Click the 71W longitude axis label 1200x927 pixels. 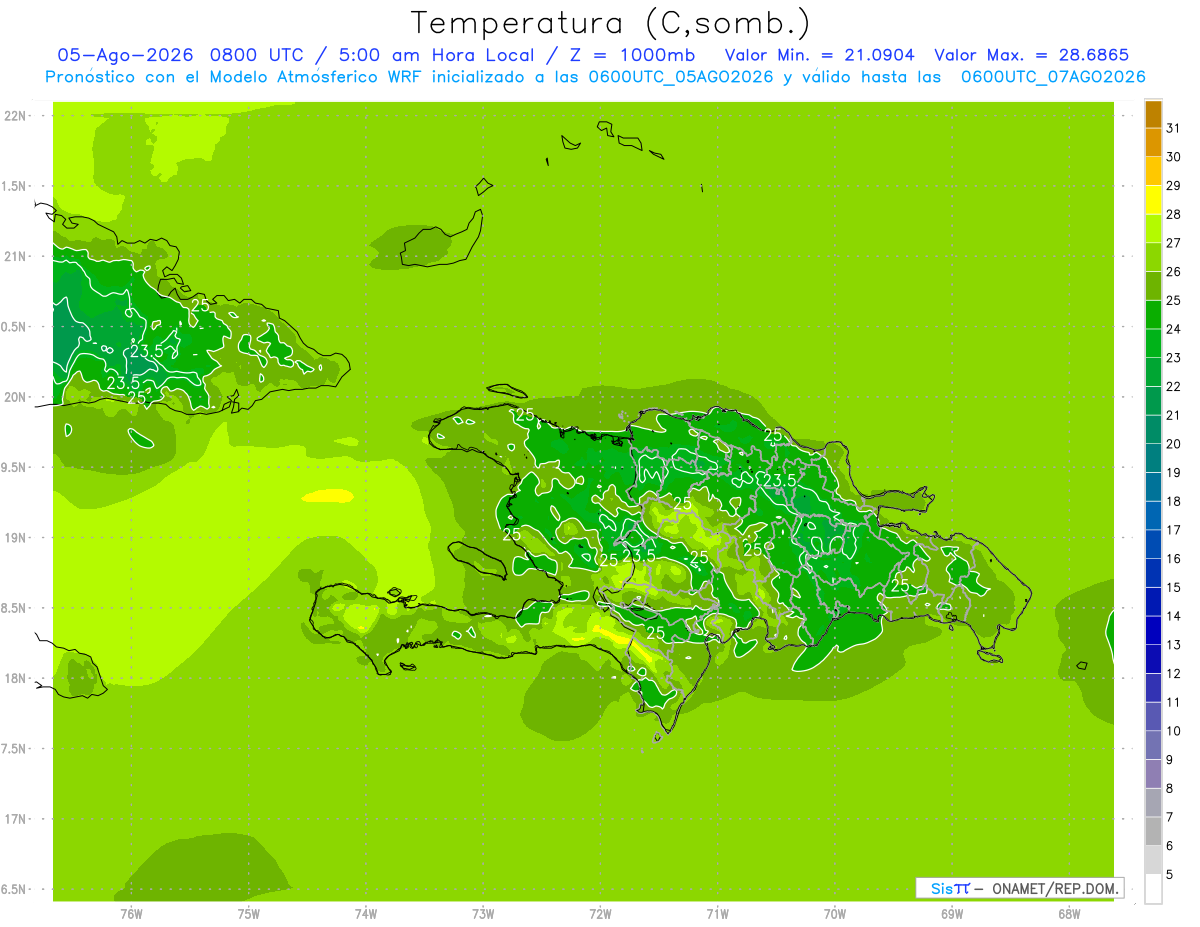click(x=717, y=914)
